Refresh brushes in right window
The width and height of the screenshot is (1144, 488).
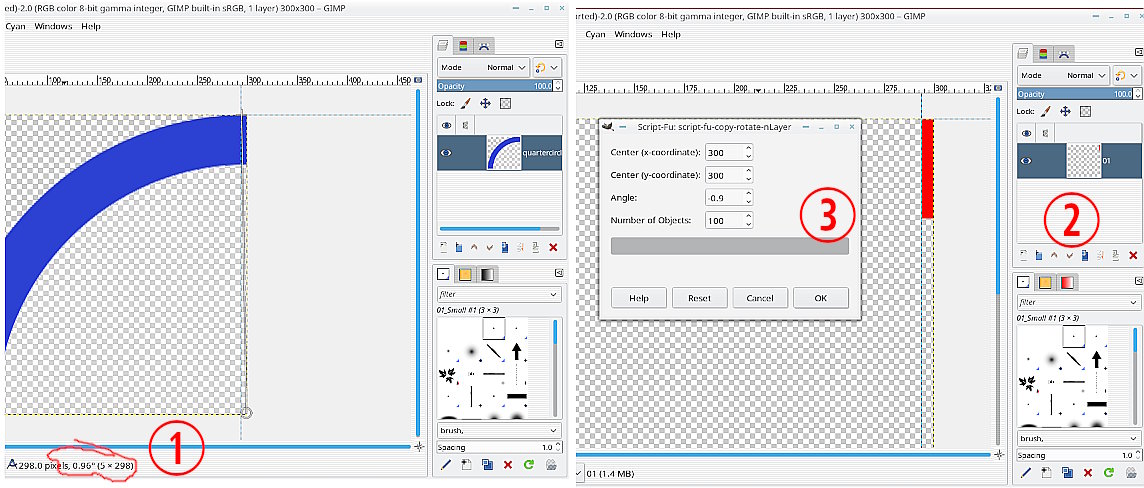(x=1110, y=473)
